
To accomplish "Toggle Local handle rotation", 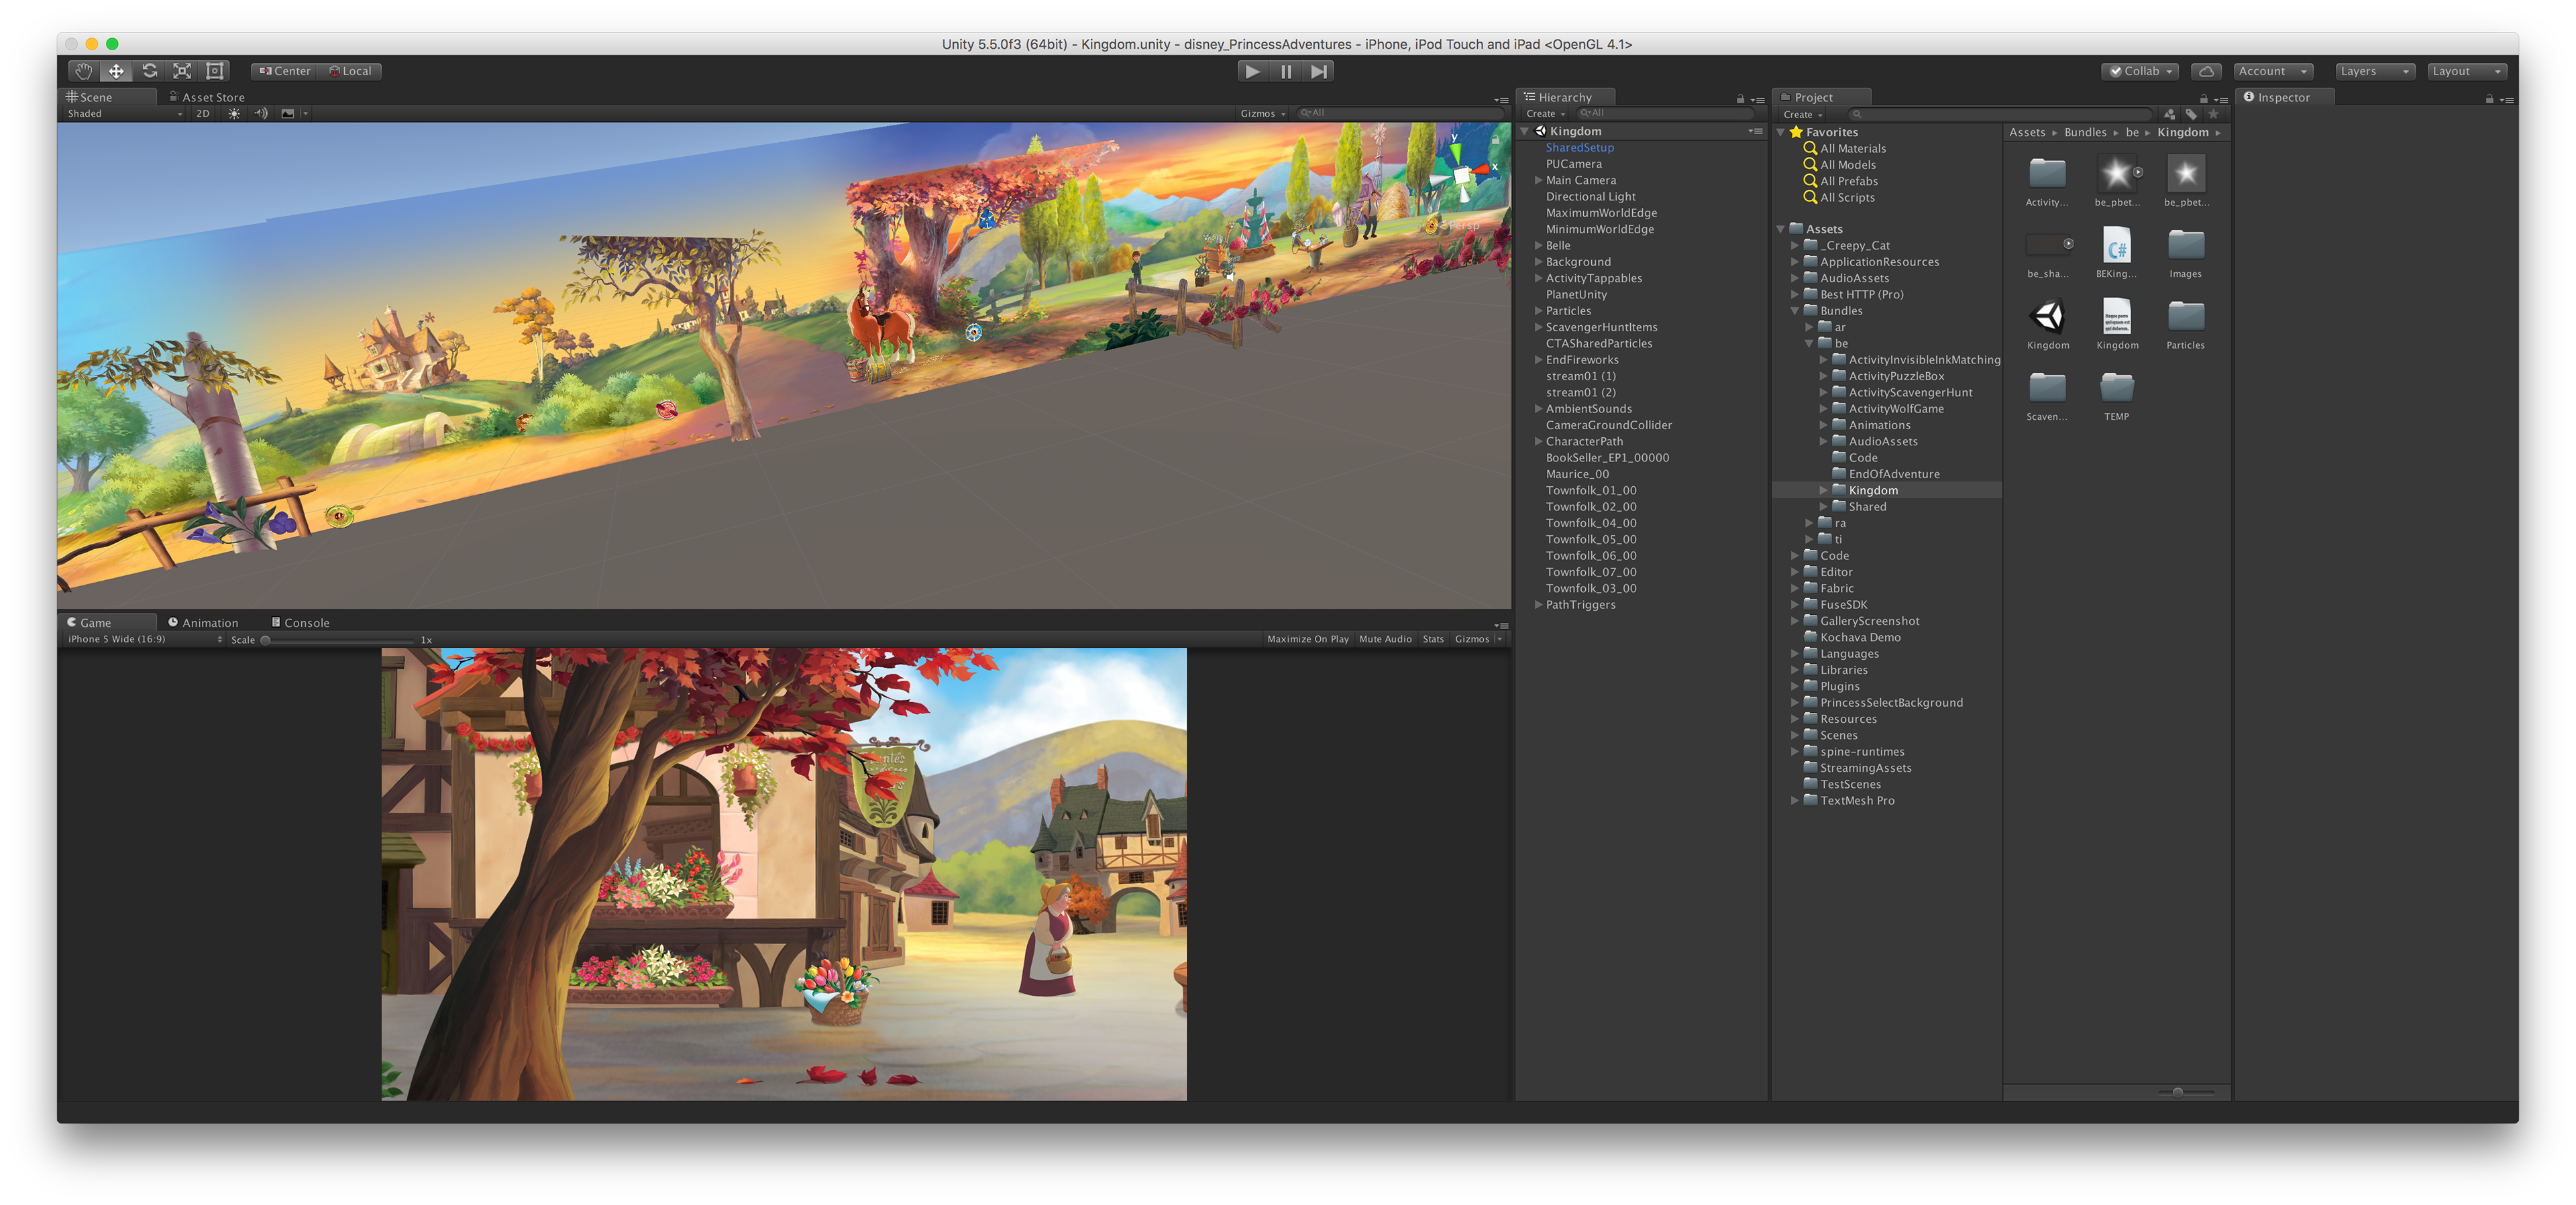I will pyautogui.click(x=350, y=71).
